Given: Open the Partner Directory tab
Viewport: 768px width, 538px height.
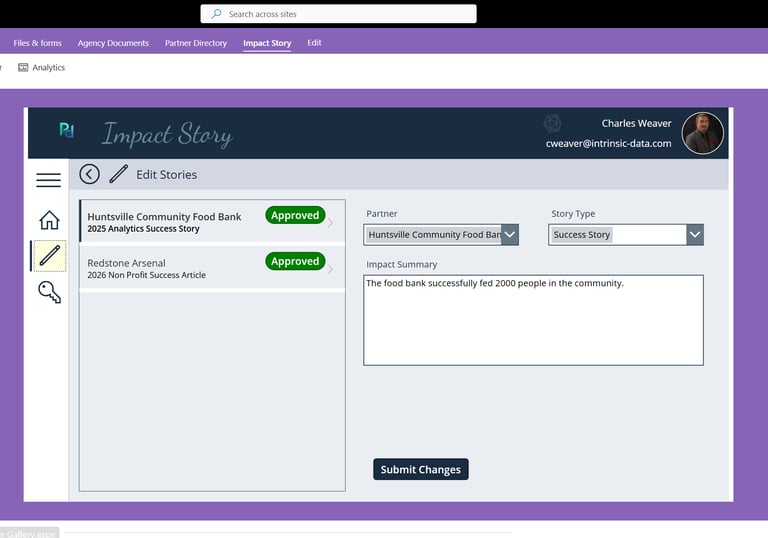Looking at the screenshot, I should pos(196,43).
